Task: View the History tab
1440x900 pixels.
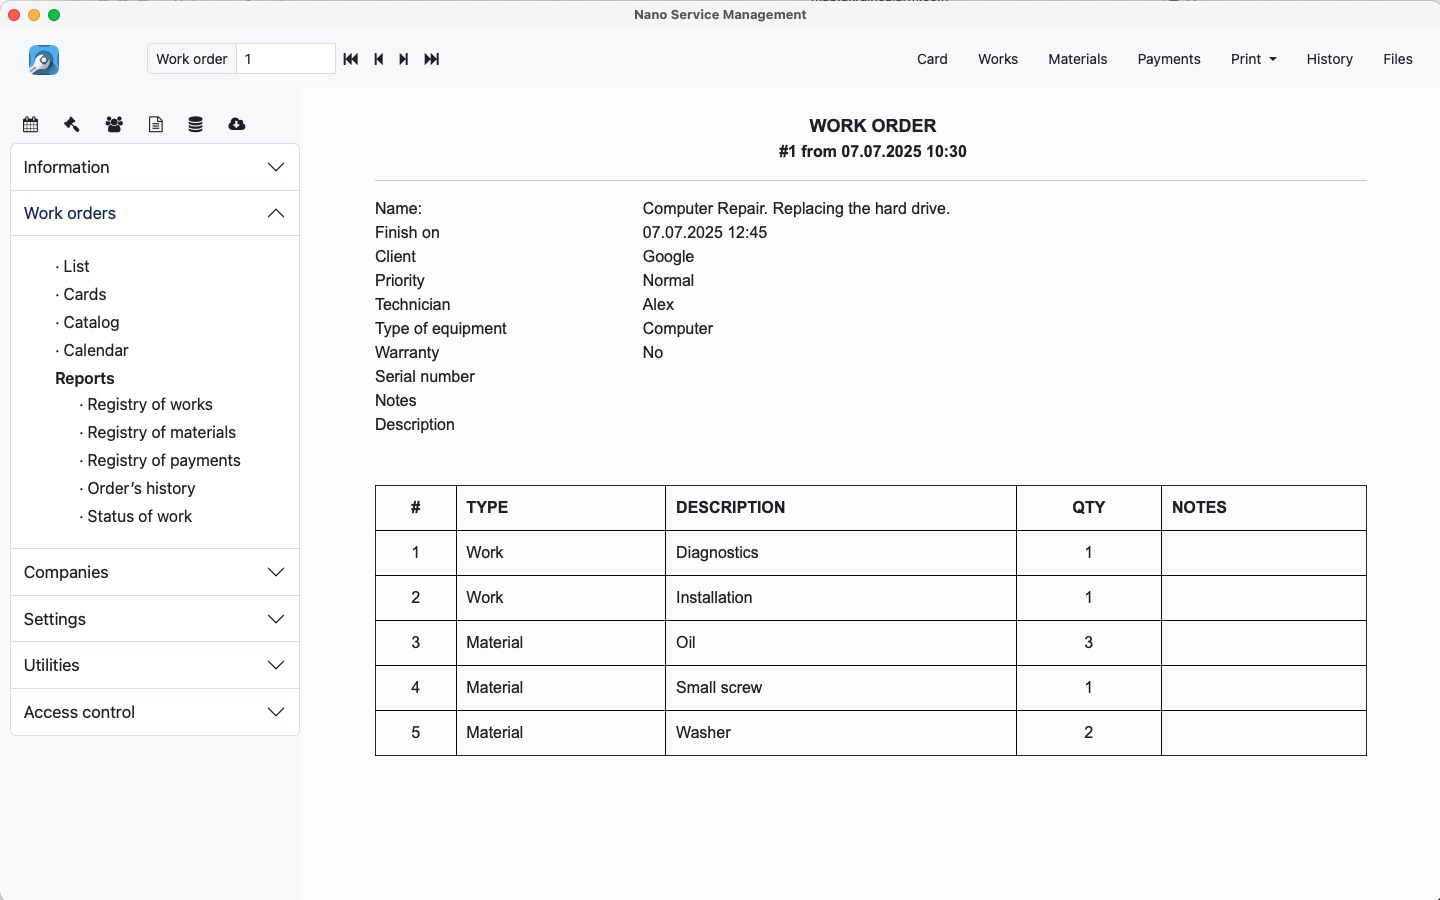Action: (x=1329, y=59)
